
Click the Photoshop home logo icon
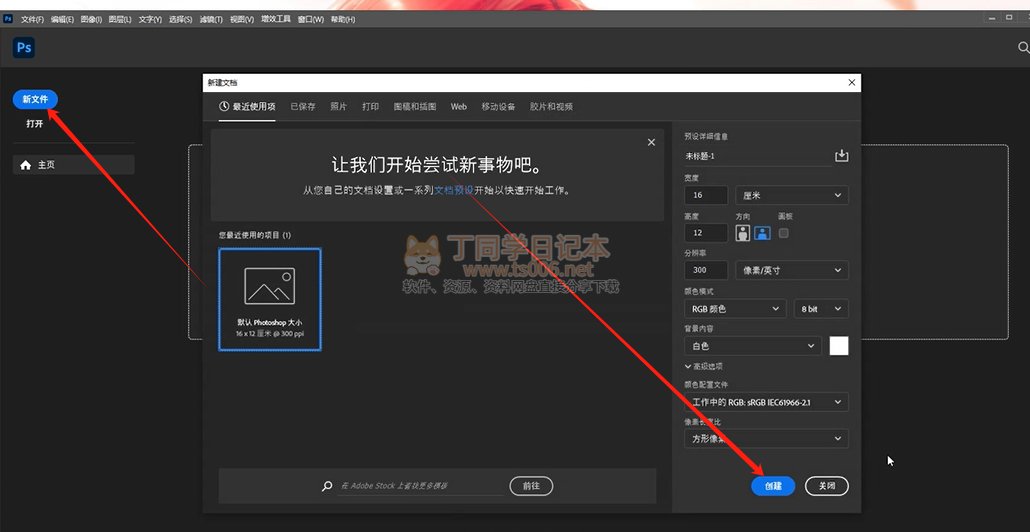(x=24, y=48)
